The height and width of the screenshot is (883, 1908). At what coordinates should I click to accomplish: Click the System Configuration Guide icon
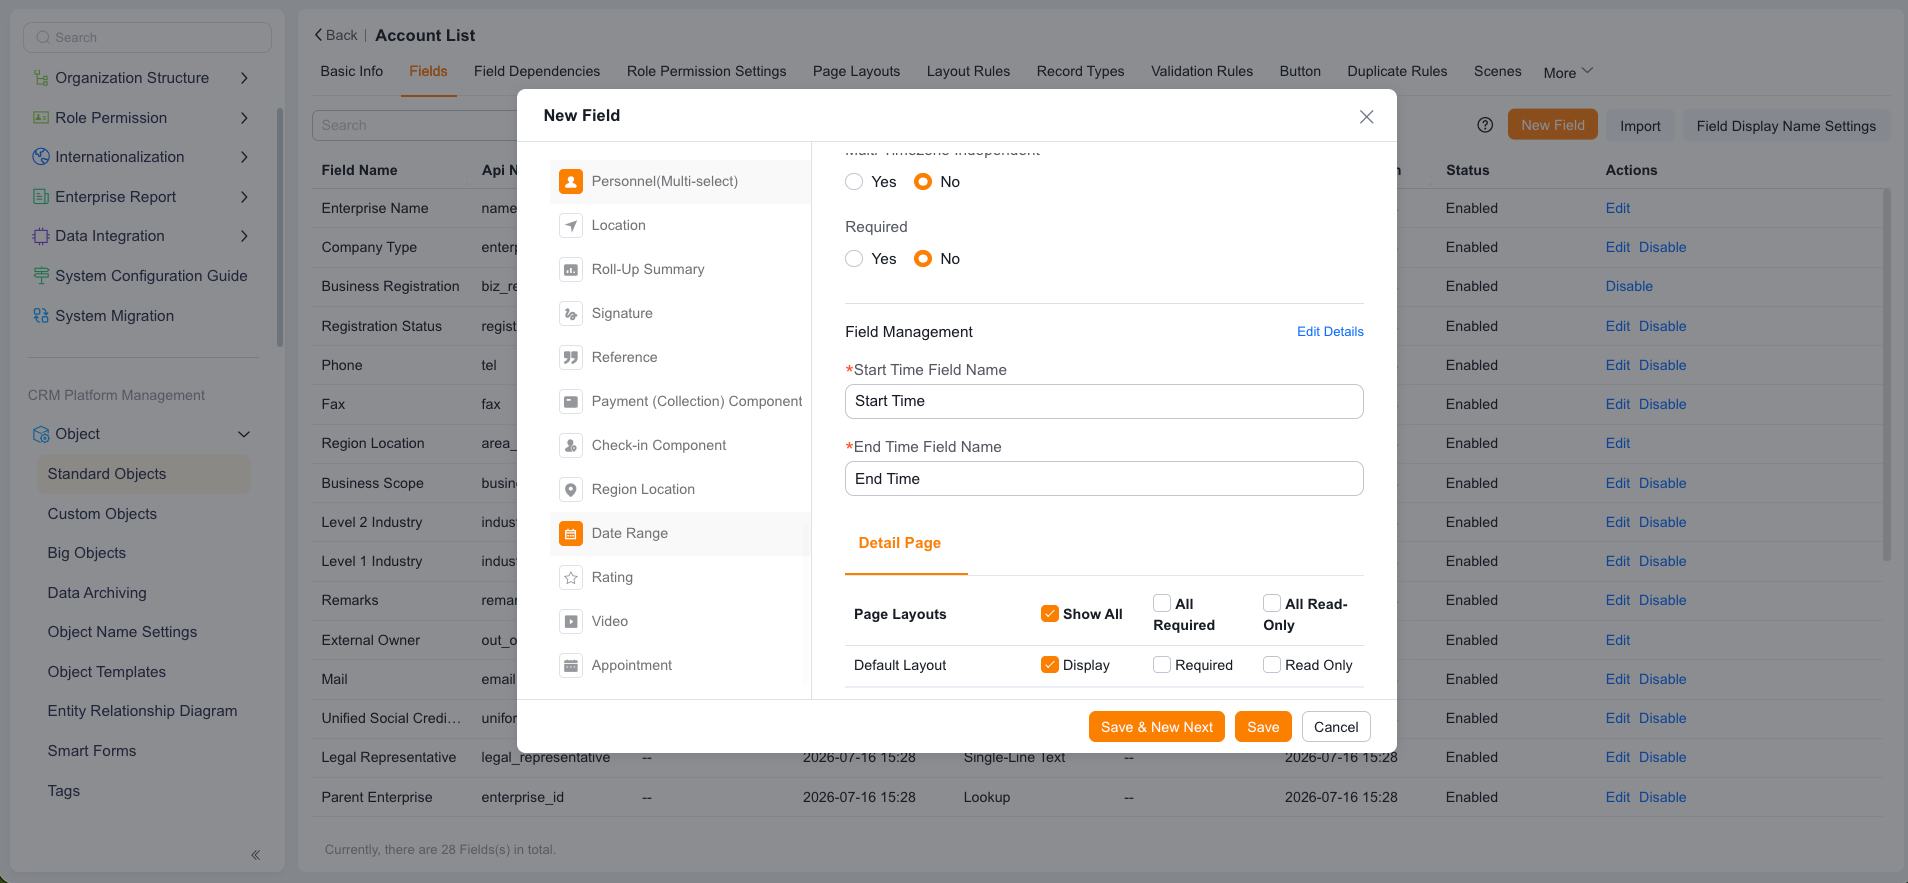coord(41,276)
